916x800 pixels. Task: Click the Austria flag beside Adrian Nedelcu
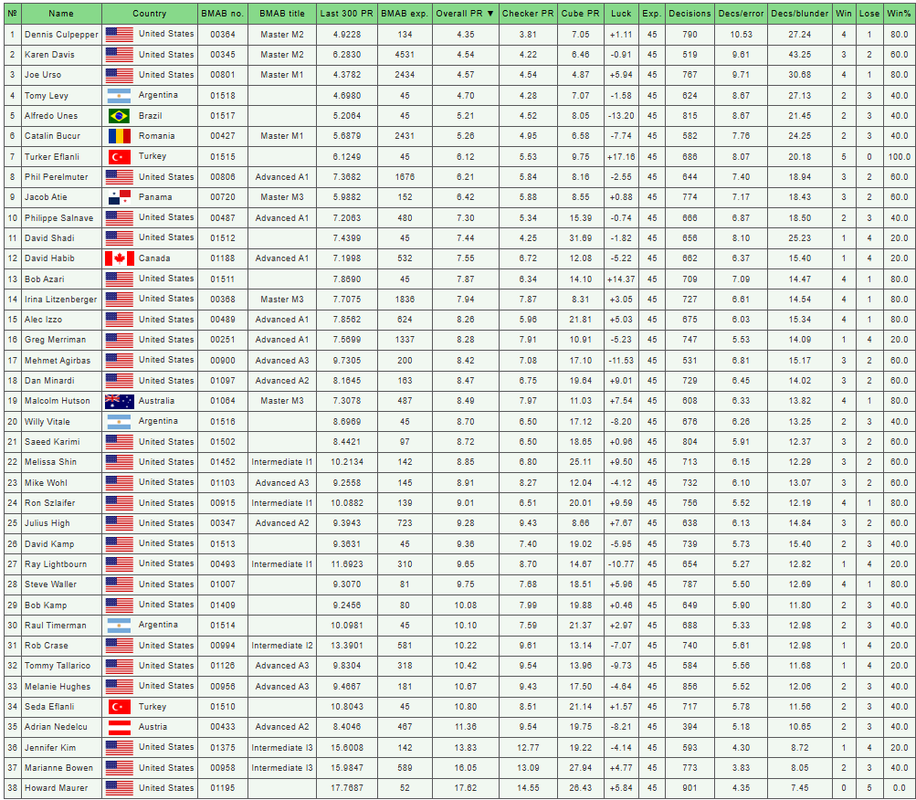click(x=119, y=727)
